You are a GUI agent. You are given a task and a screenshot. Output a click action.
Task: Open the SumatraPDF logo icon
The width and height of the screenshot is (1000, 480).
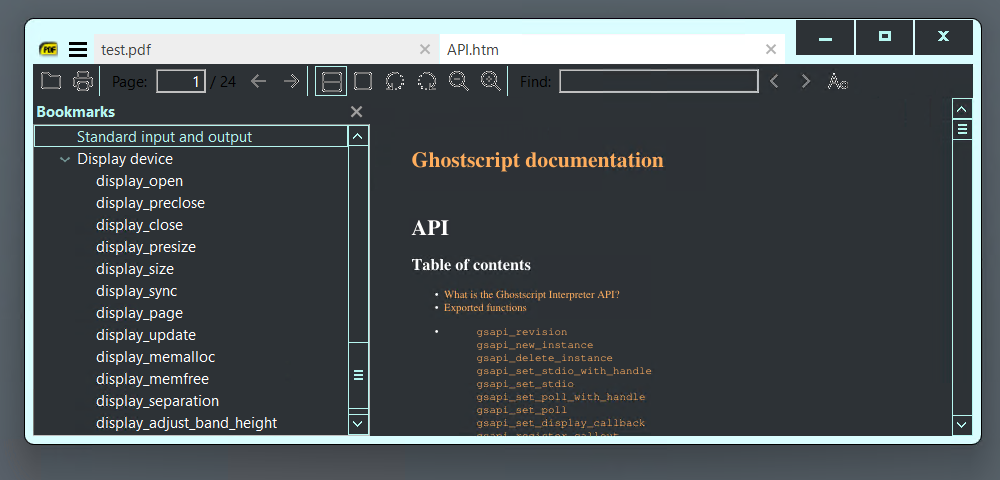click(x=48, y=49)
